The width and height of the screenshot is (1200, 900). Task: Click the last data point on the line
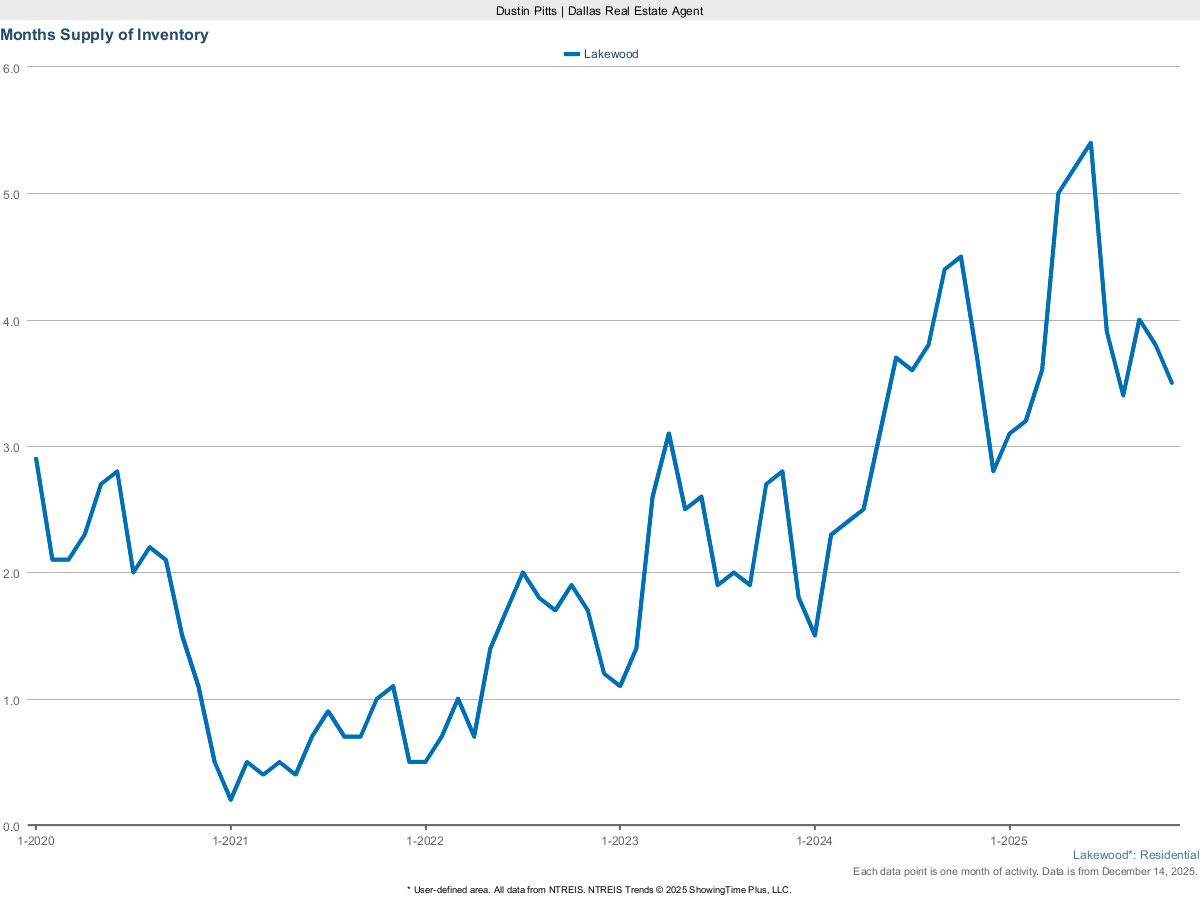1171,383
